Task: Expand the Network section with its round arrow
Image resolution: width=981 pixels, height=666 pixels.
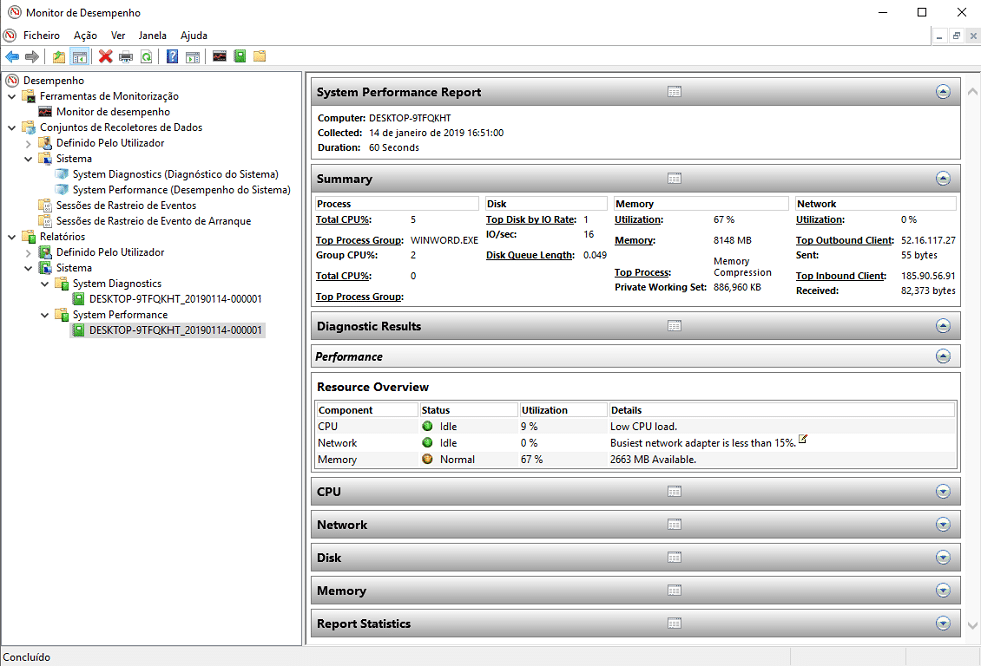Action: coord(943,525)
